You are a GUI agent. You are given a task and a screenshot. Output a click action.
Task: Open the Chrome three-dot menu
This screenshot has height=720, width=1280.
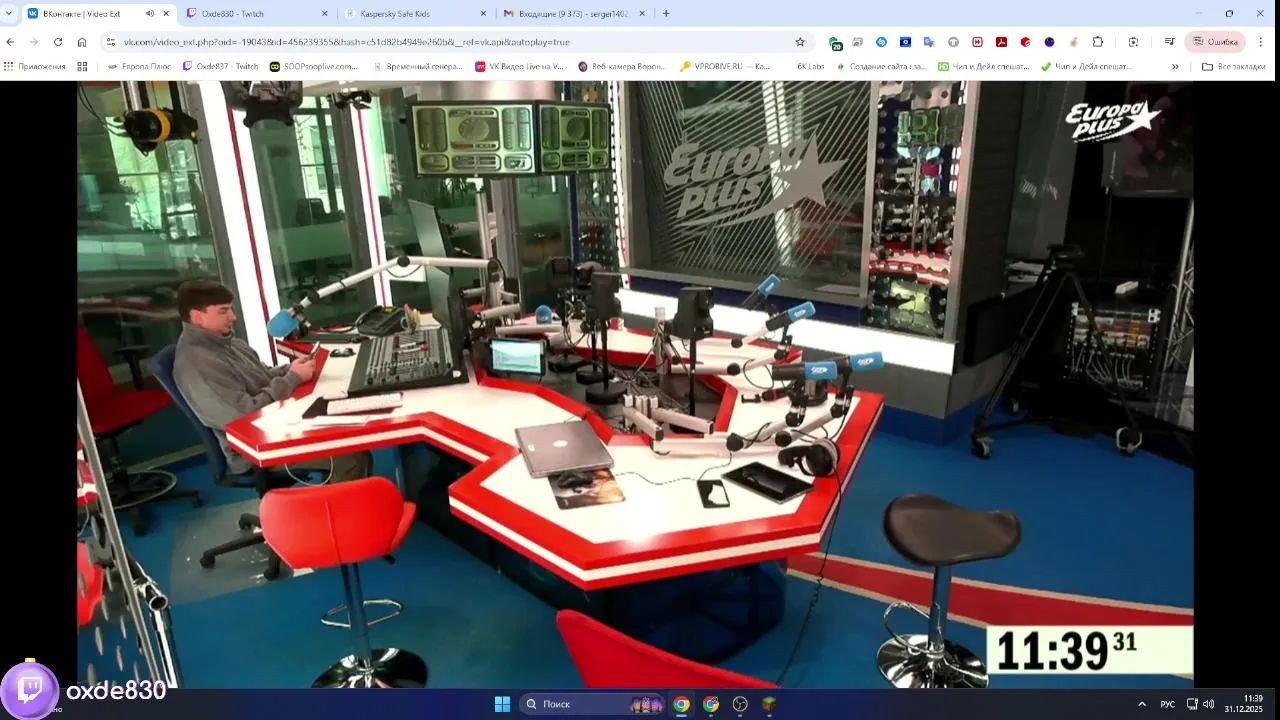pos(1261,42)
